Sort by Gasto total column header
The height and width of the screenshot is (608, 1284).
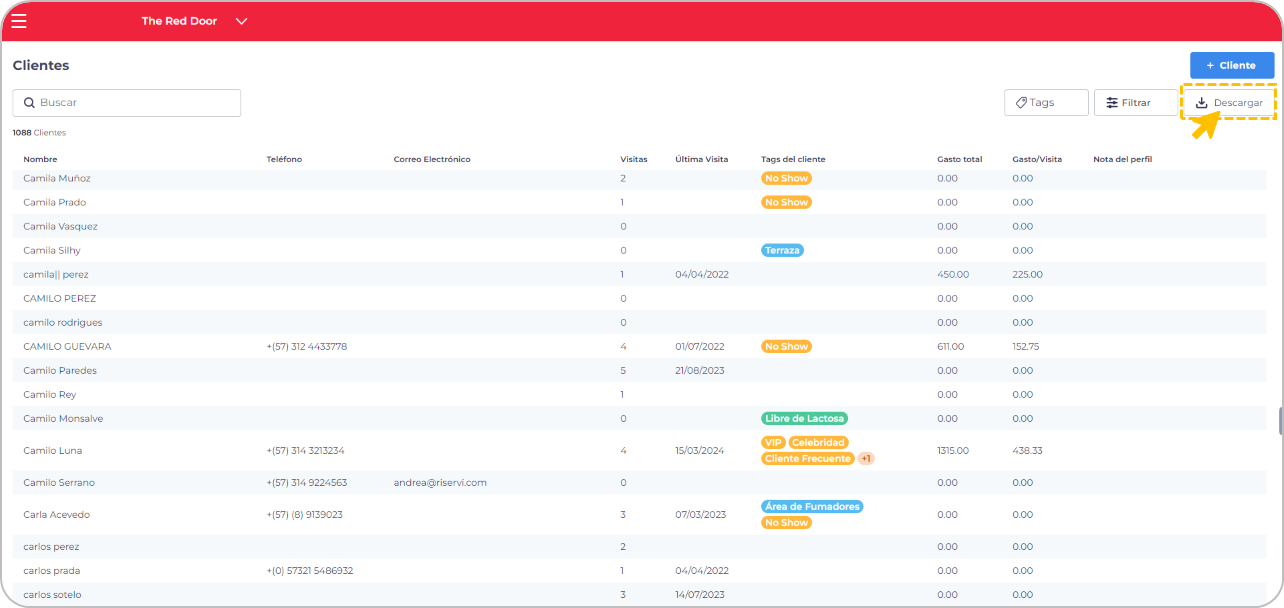[x=960, y=159]
